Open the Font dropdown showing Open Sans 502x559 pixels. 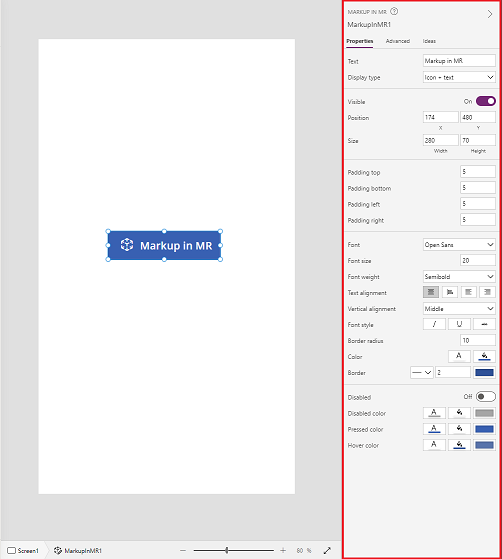pos(459,245)
